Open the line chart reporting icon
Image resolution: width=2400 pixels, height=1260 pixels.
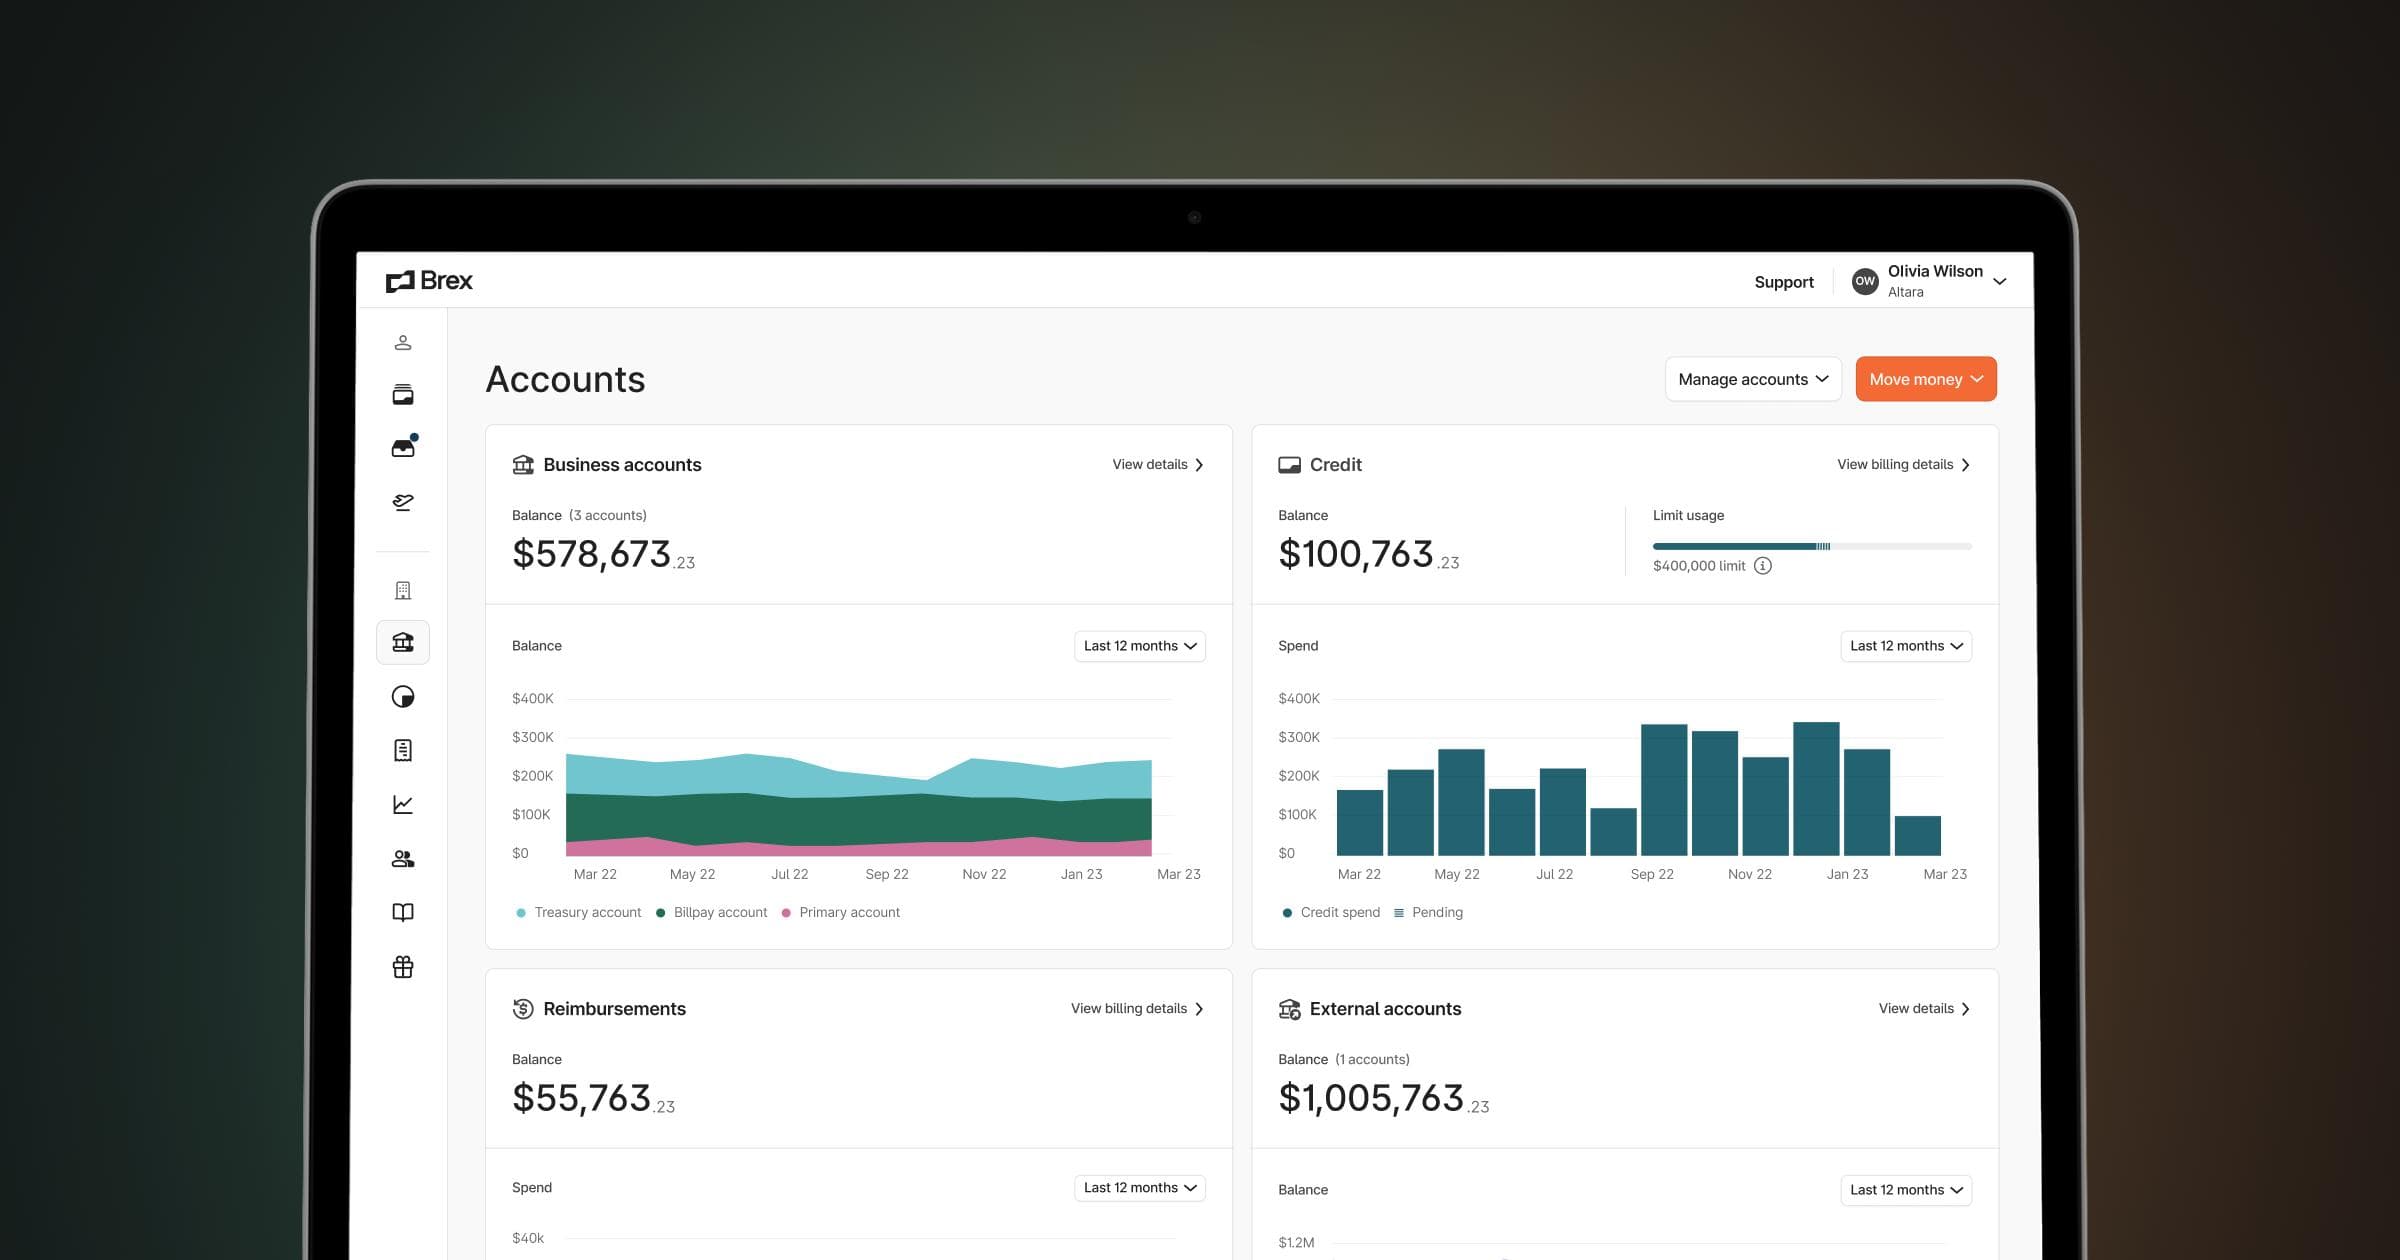(403, 805)
